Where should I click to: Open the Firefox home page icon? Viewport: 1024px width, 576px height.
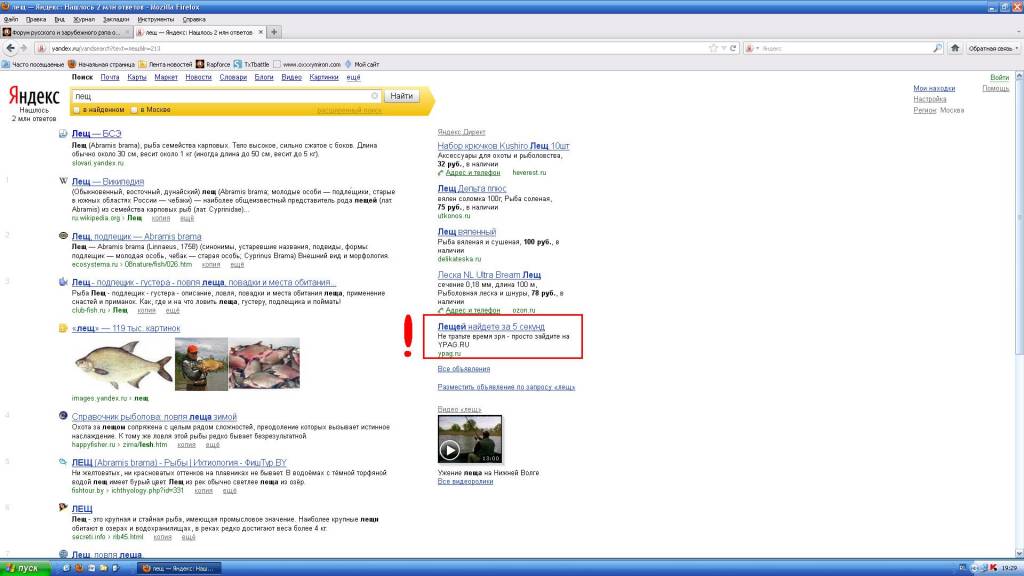955,48
